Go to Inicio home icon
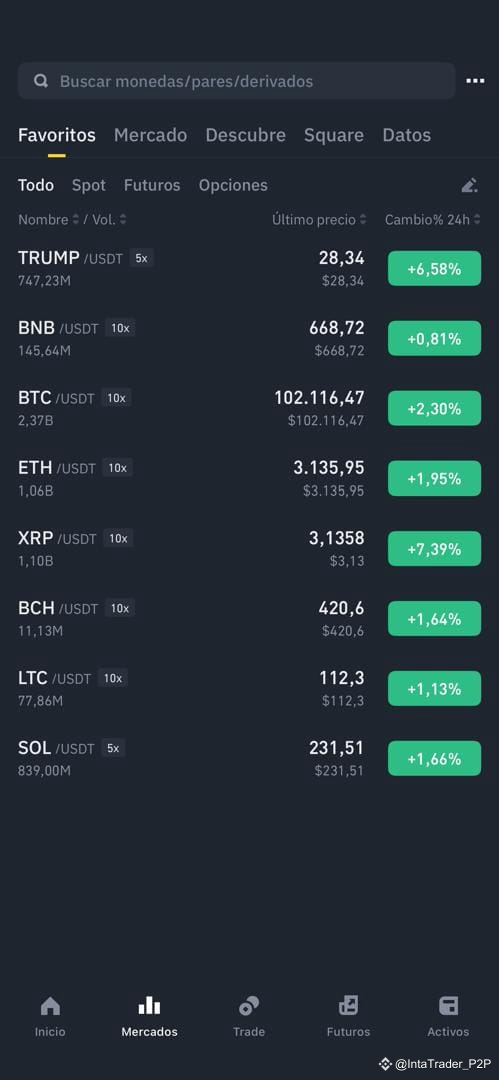Screen dimensions: 499x1080 coord(50,1006)
